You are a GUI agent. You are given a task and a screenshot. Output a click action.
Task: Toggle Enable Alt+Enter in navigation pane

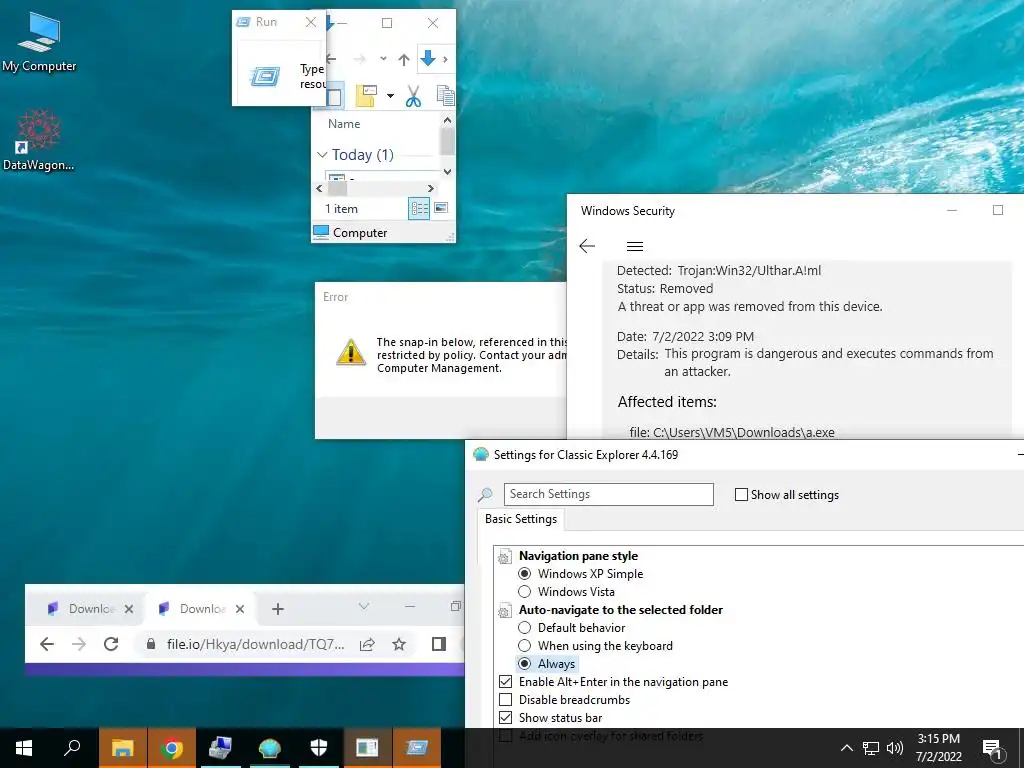505,682
